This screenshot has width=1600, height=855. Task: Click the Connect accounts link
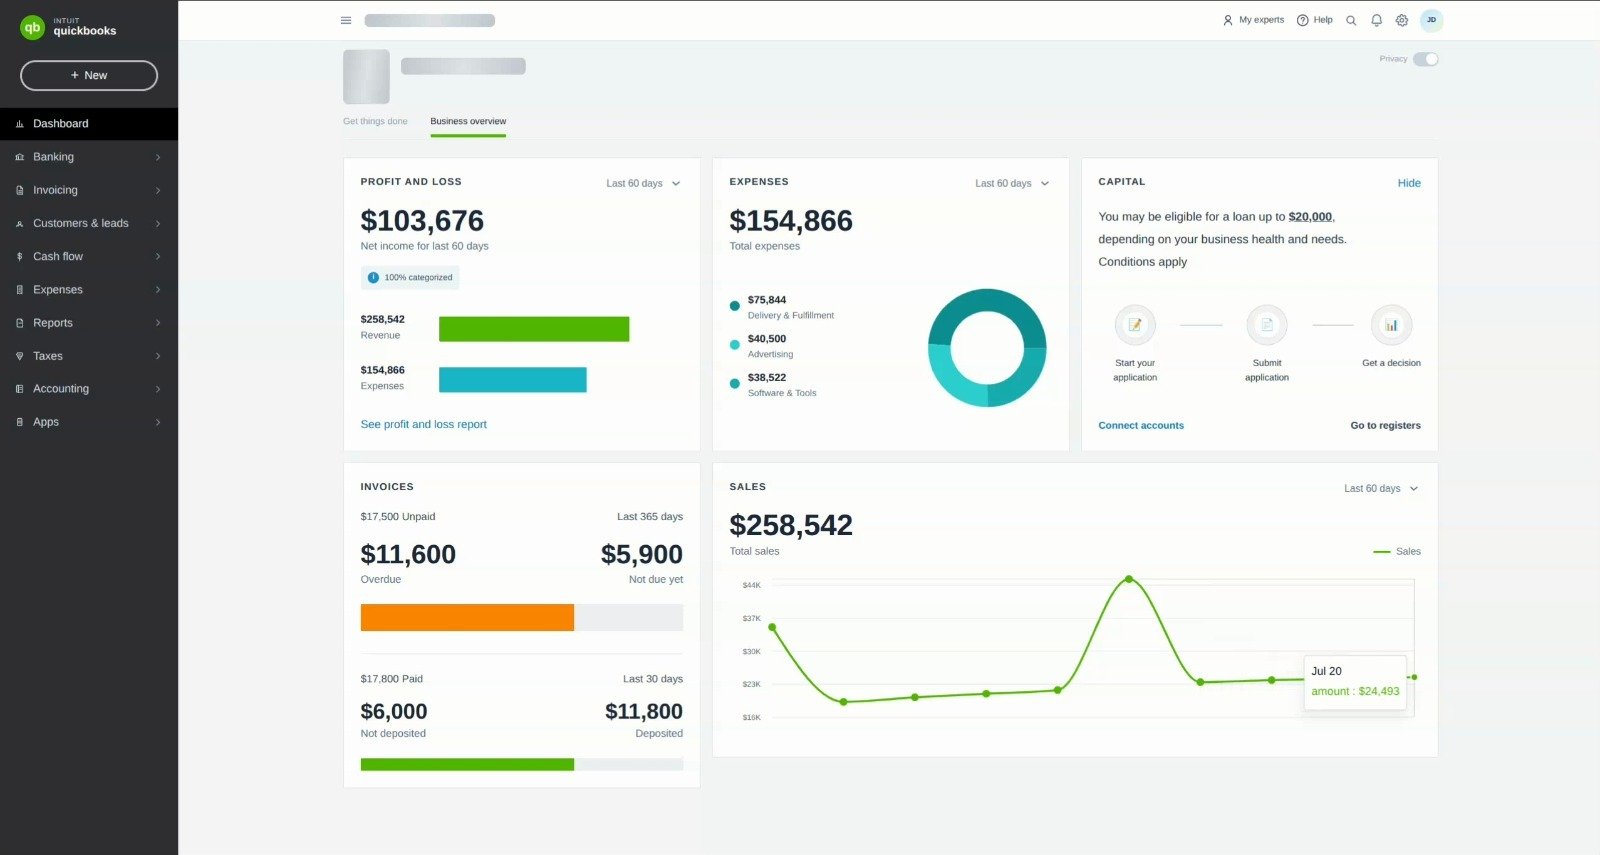pyautogui.click(x=1141, y=425)
